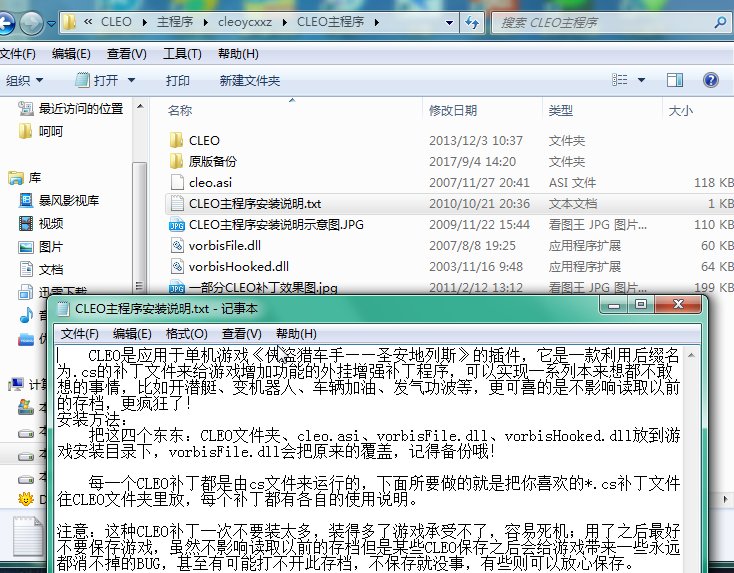The width and height of the screenshot is (734, 573).
Task: Open the Explorer 工具(T) menu
Action: pos(182,54)
